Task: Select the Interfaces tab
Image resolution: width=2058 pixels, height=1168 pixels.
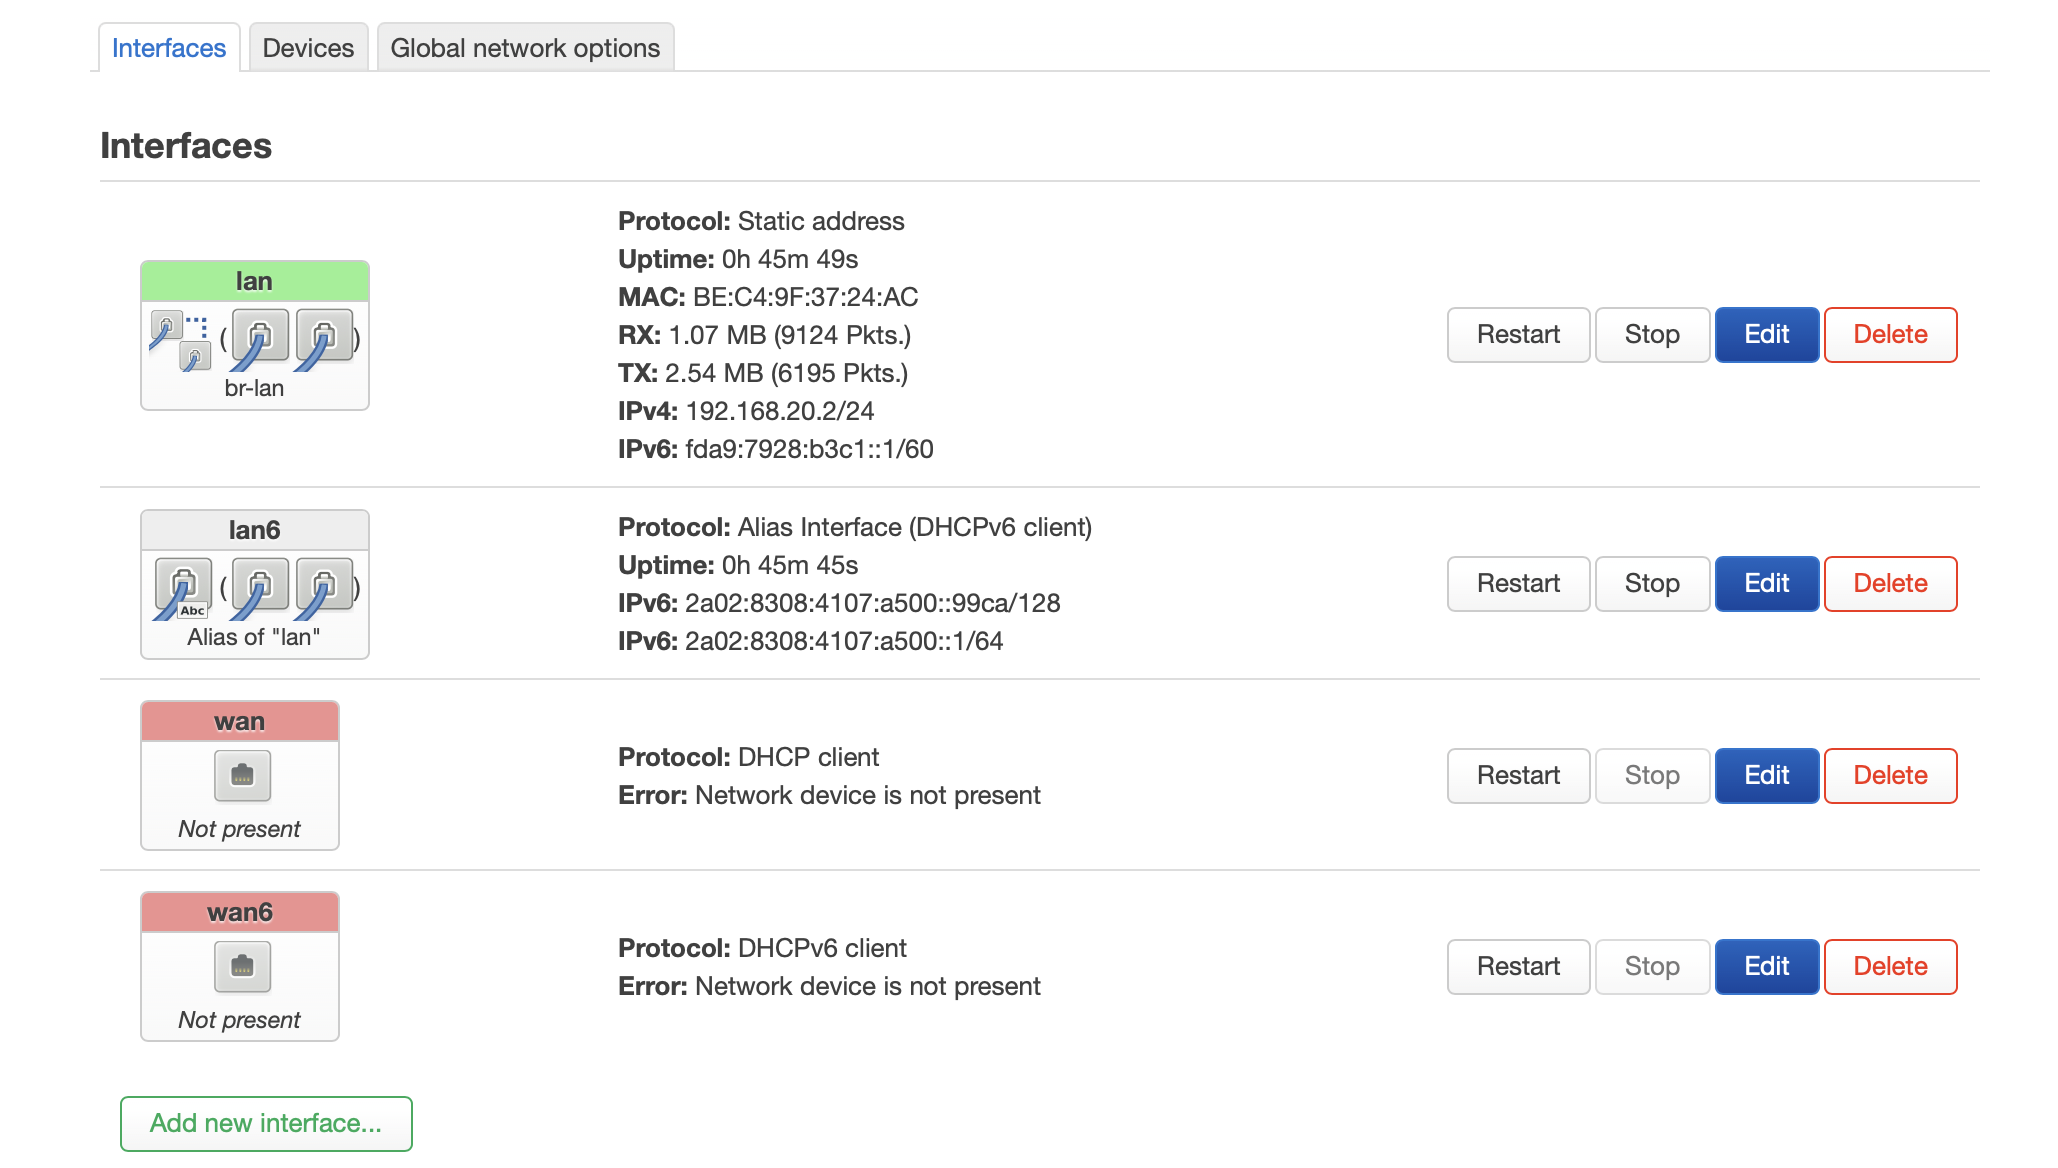Action: (x=169, y=48)
